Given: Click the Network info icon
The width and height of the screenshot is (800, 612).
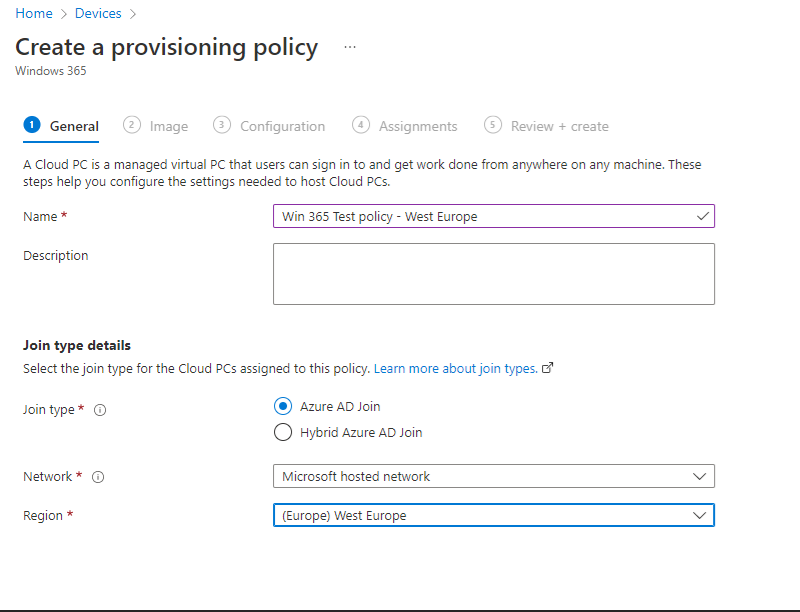Looking at the screenshot, I should tap(98, 477).
